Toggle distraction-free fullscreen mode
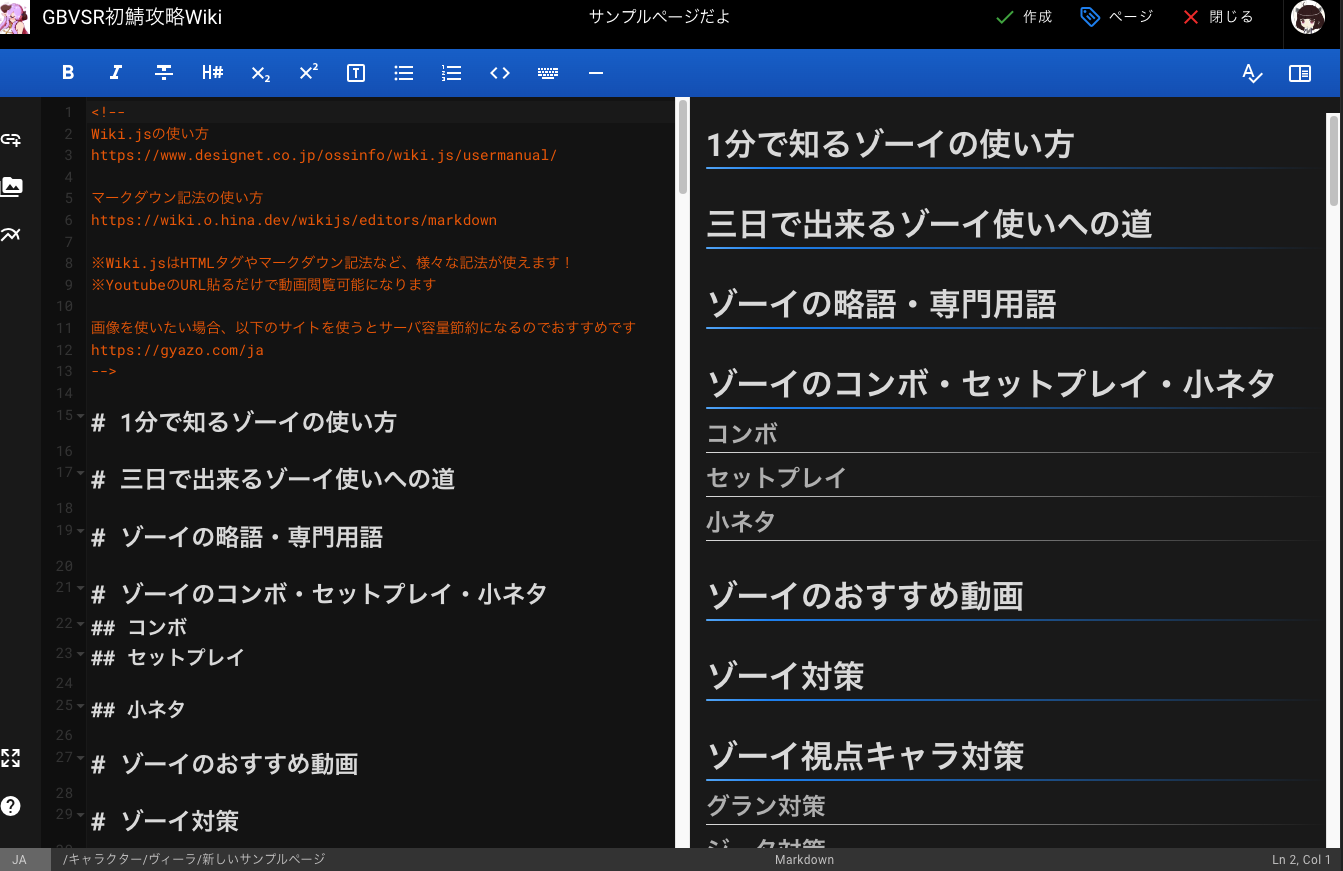The width and height of the screenshot is (1343, 871). click(11, 757)
